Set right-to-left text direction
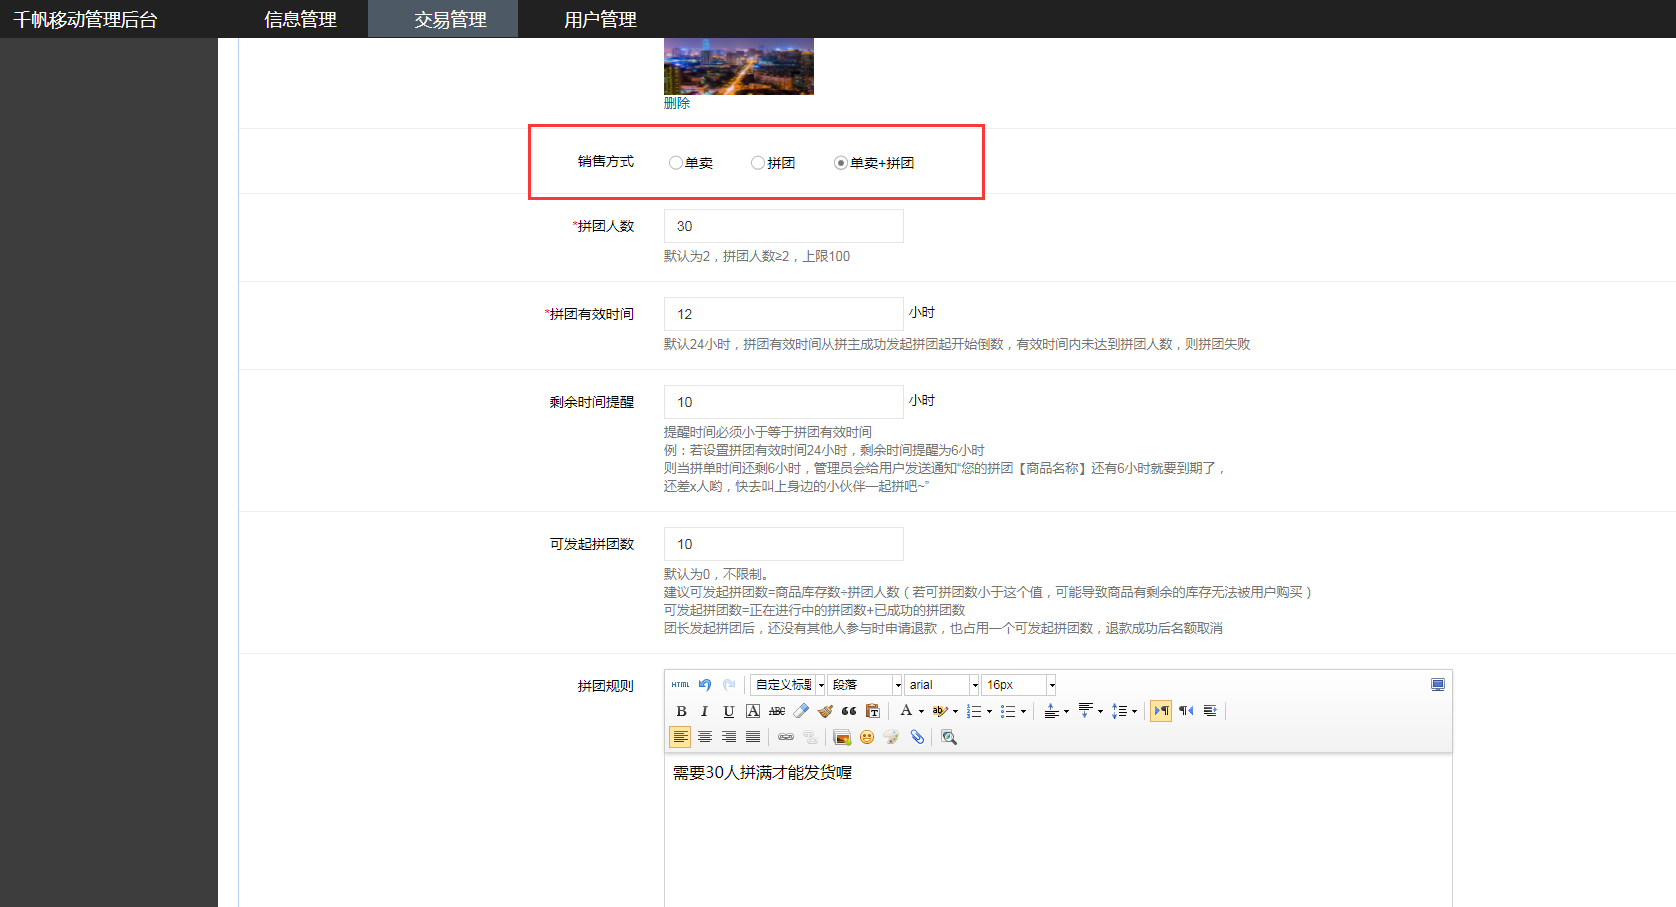Image resolution: width=1676 pixels, height=907 pixels. pyautogui.click(x=1186, y=711)
